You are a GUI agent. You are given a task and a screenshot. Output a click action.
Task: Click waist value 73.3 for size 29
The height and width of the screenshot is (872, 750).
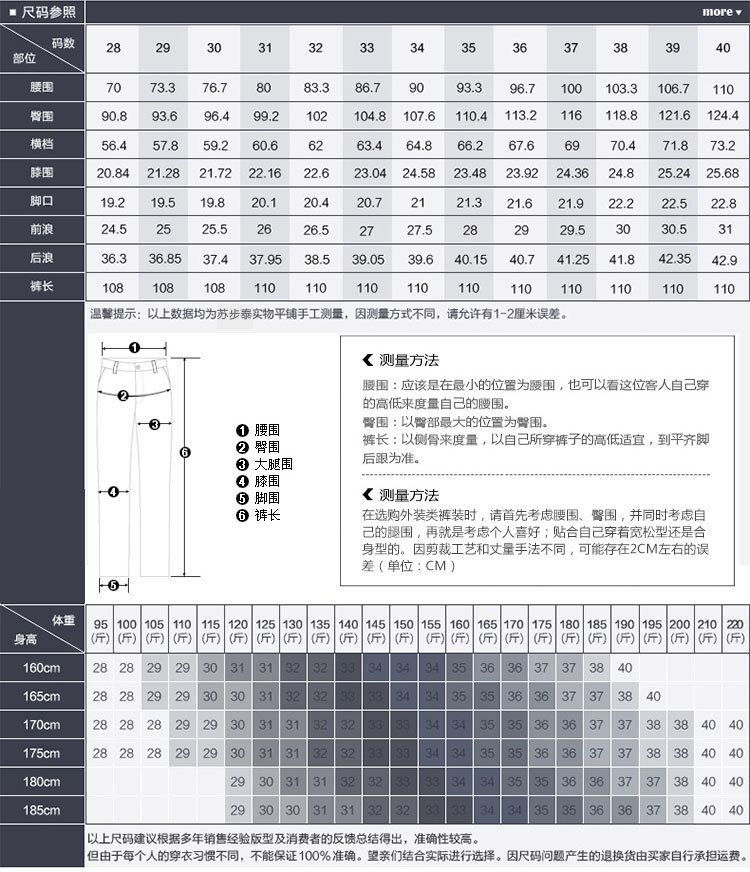click(x=162, y=88)
